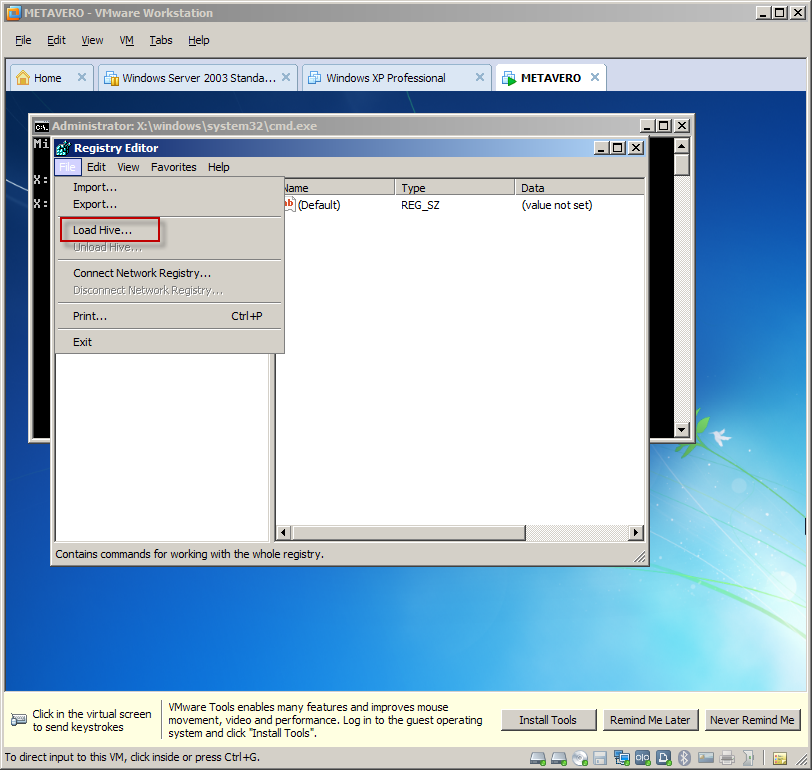
Task: Click the printer status icon
Action: click(x=727, y=758)
